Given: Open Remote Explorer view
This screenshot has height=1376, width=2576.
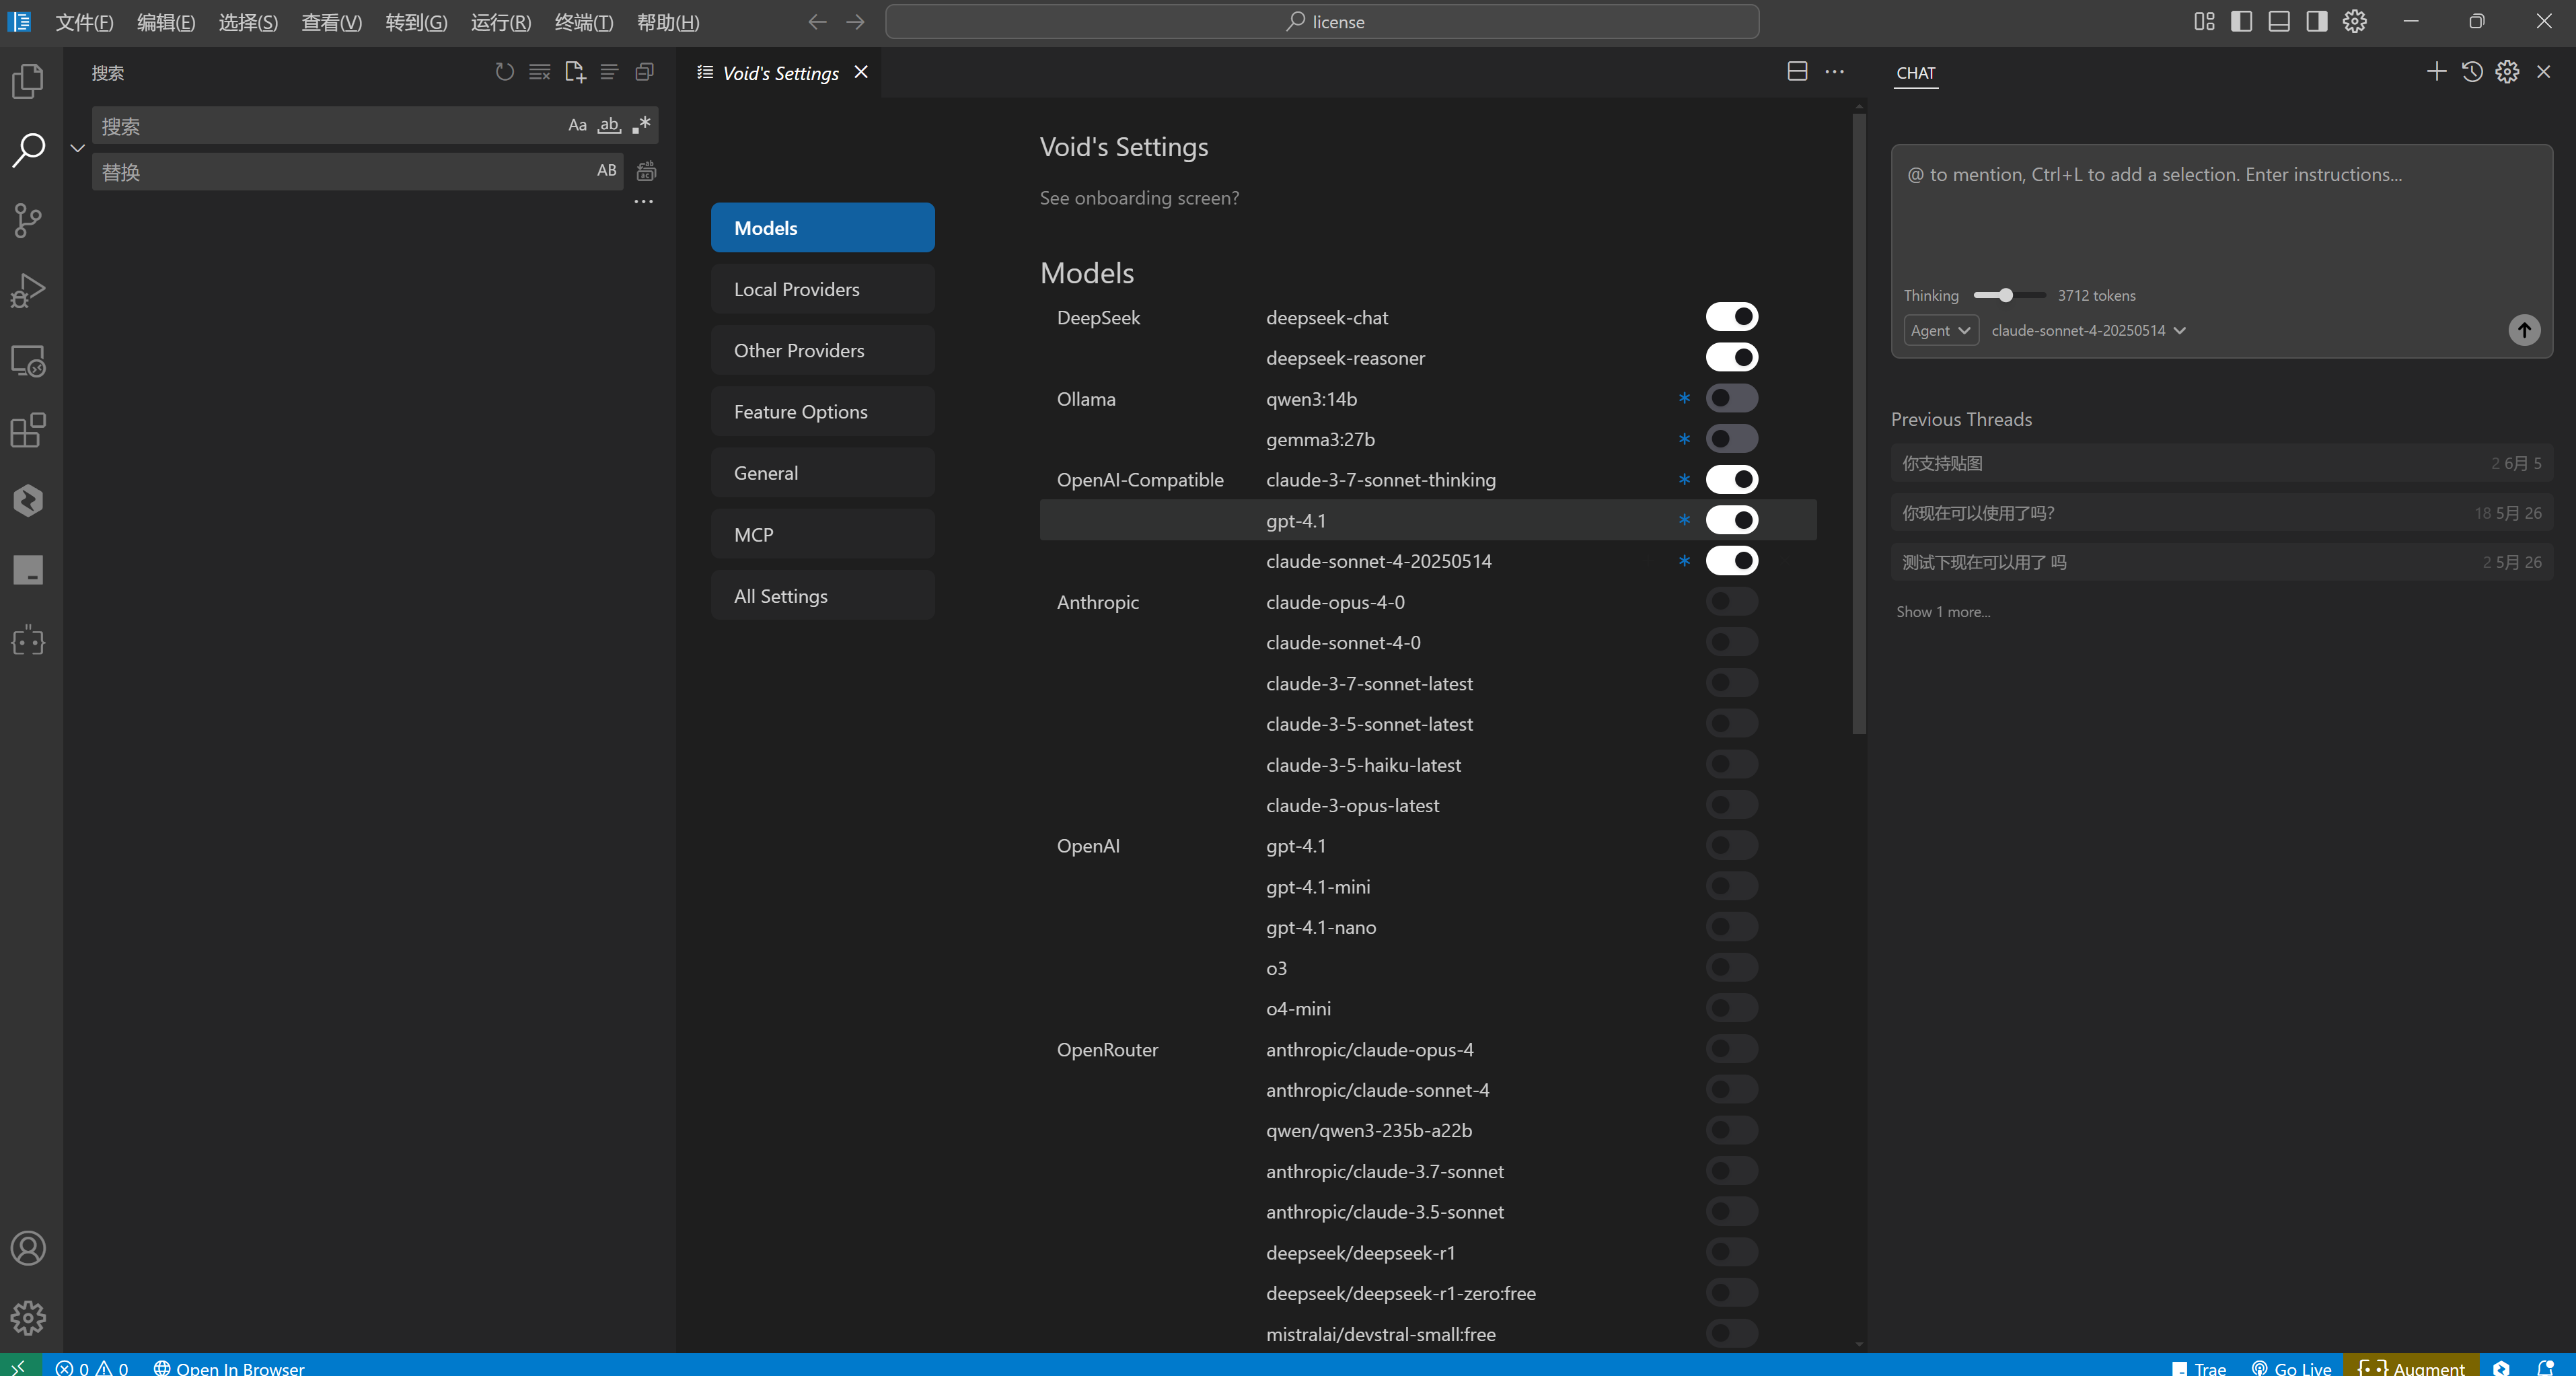Looking at the screenshot, I should point(28,361).
